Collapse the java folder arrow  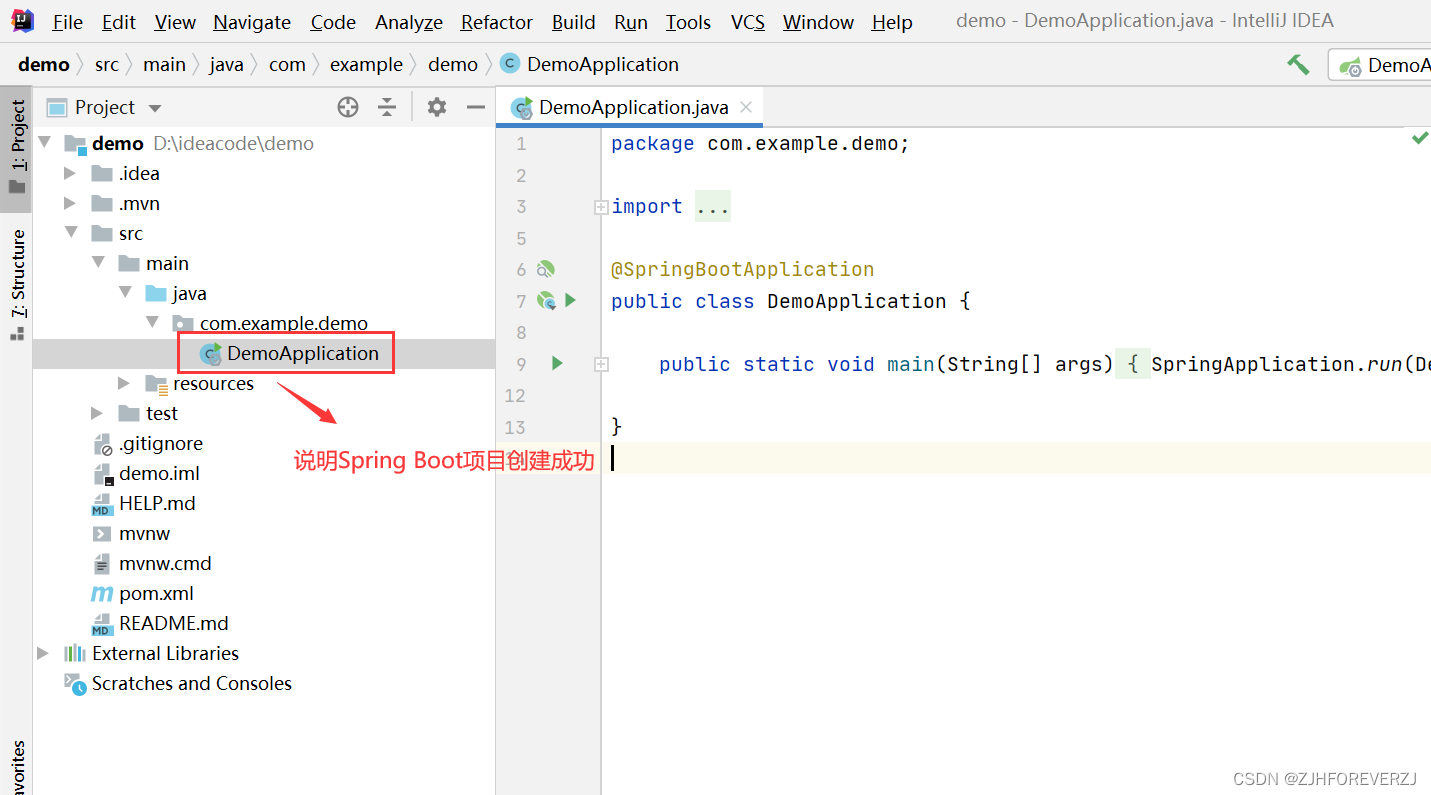[x=125, y=293]
